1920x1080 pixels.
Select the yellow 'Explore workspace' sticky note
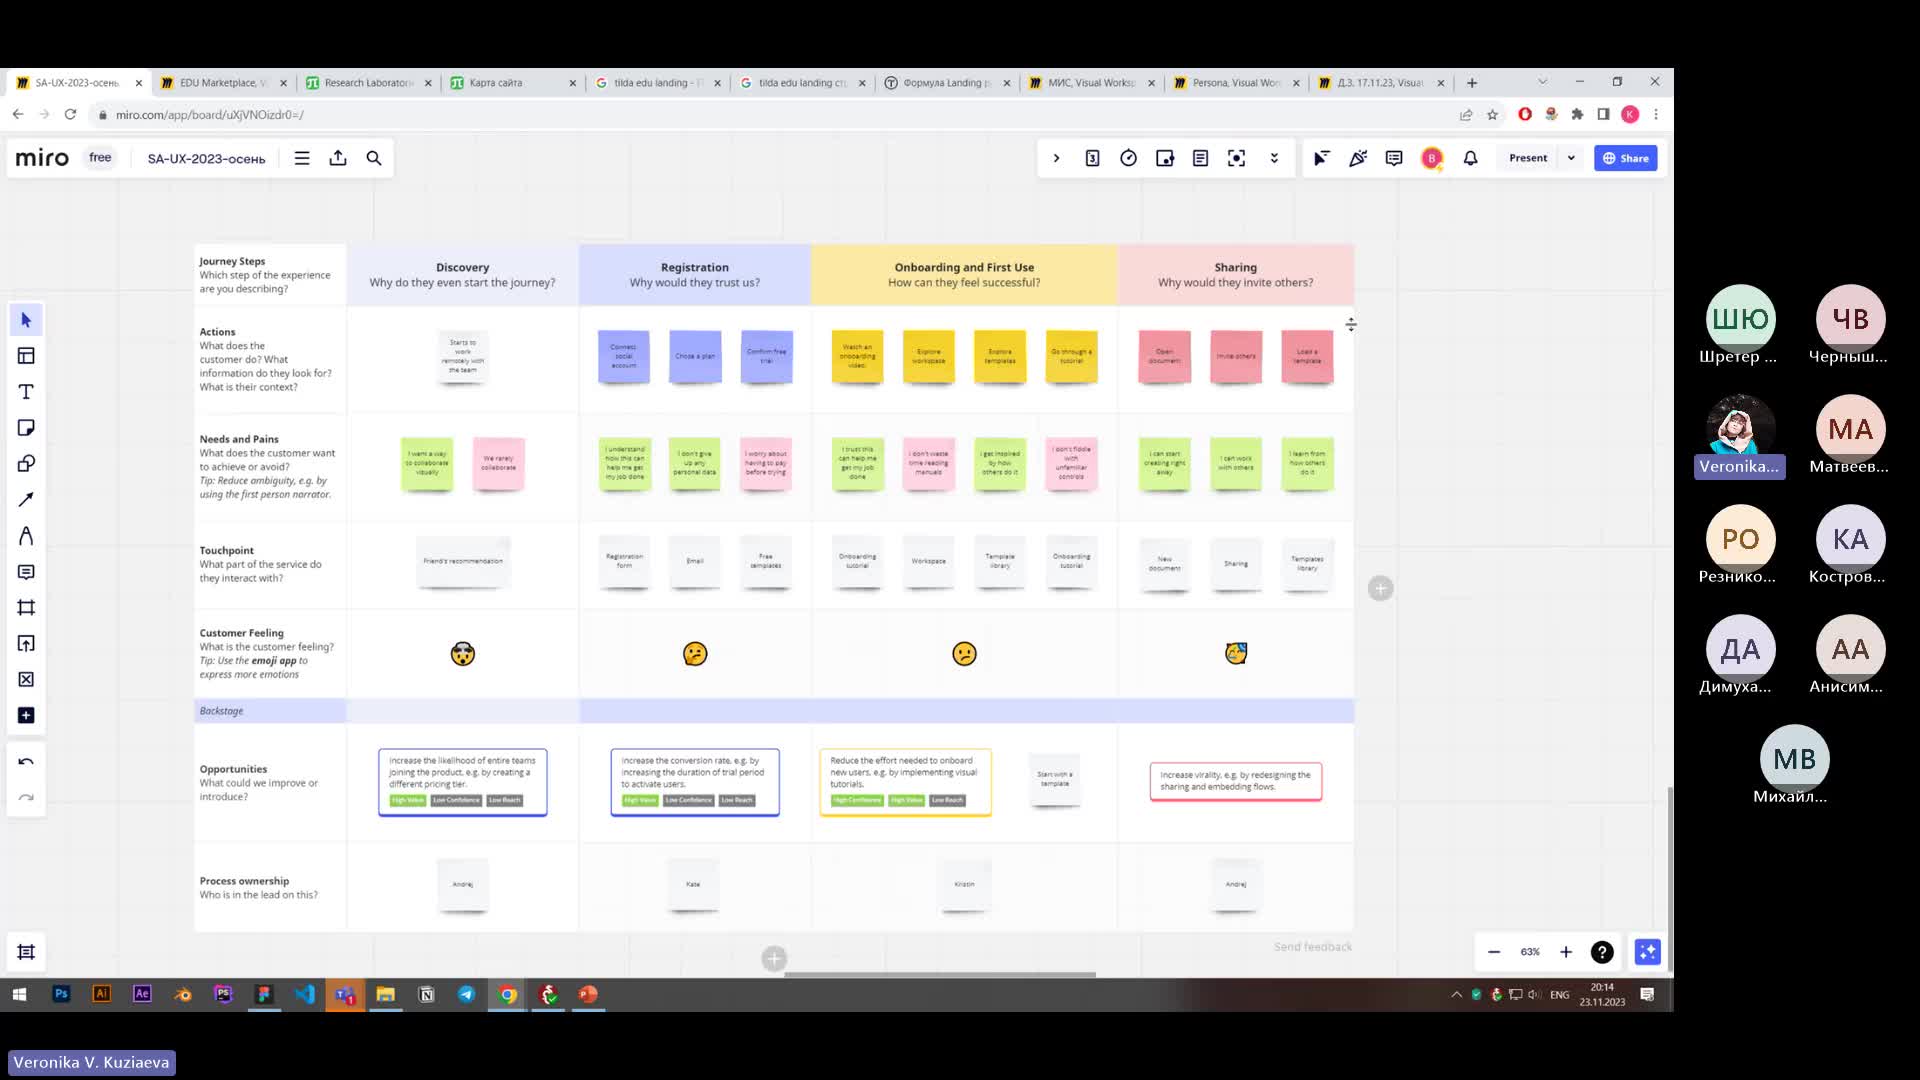pos(928,357)
